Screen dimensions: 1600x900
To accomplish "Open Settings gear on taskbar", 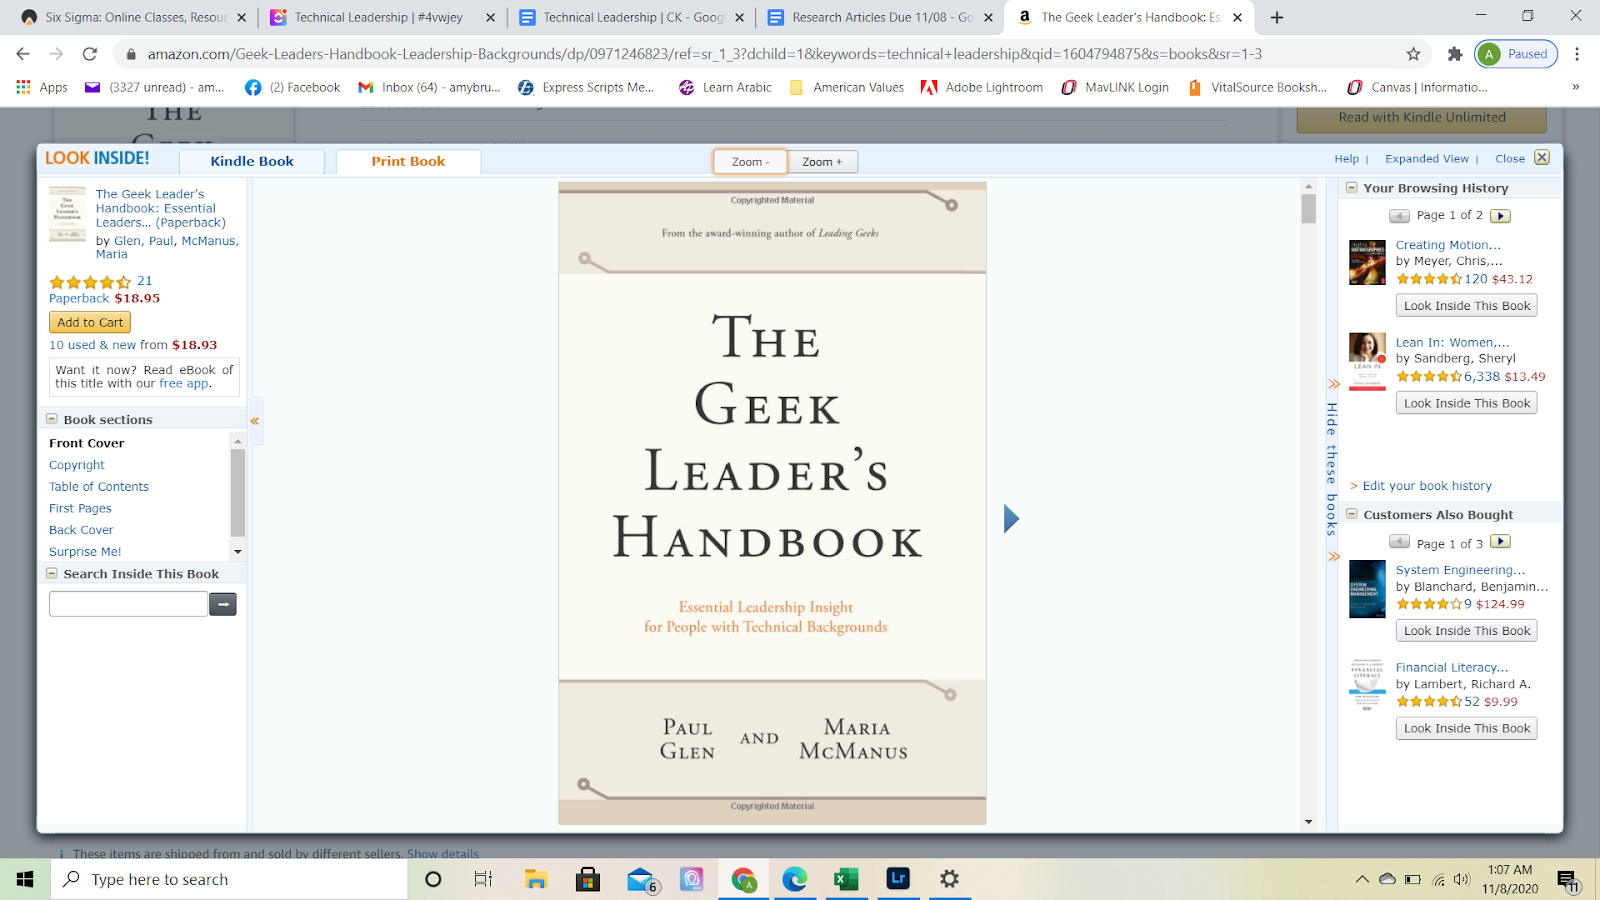I will pyautogui.click(x=949, y=879).
